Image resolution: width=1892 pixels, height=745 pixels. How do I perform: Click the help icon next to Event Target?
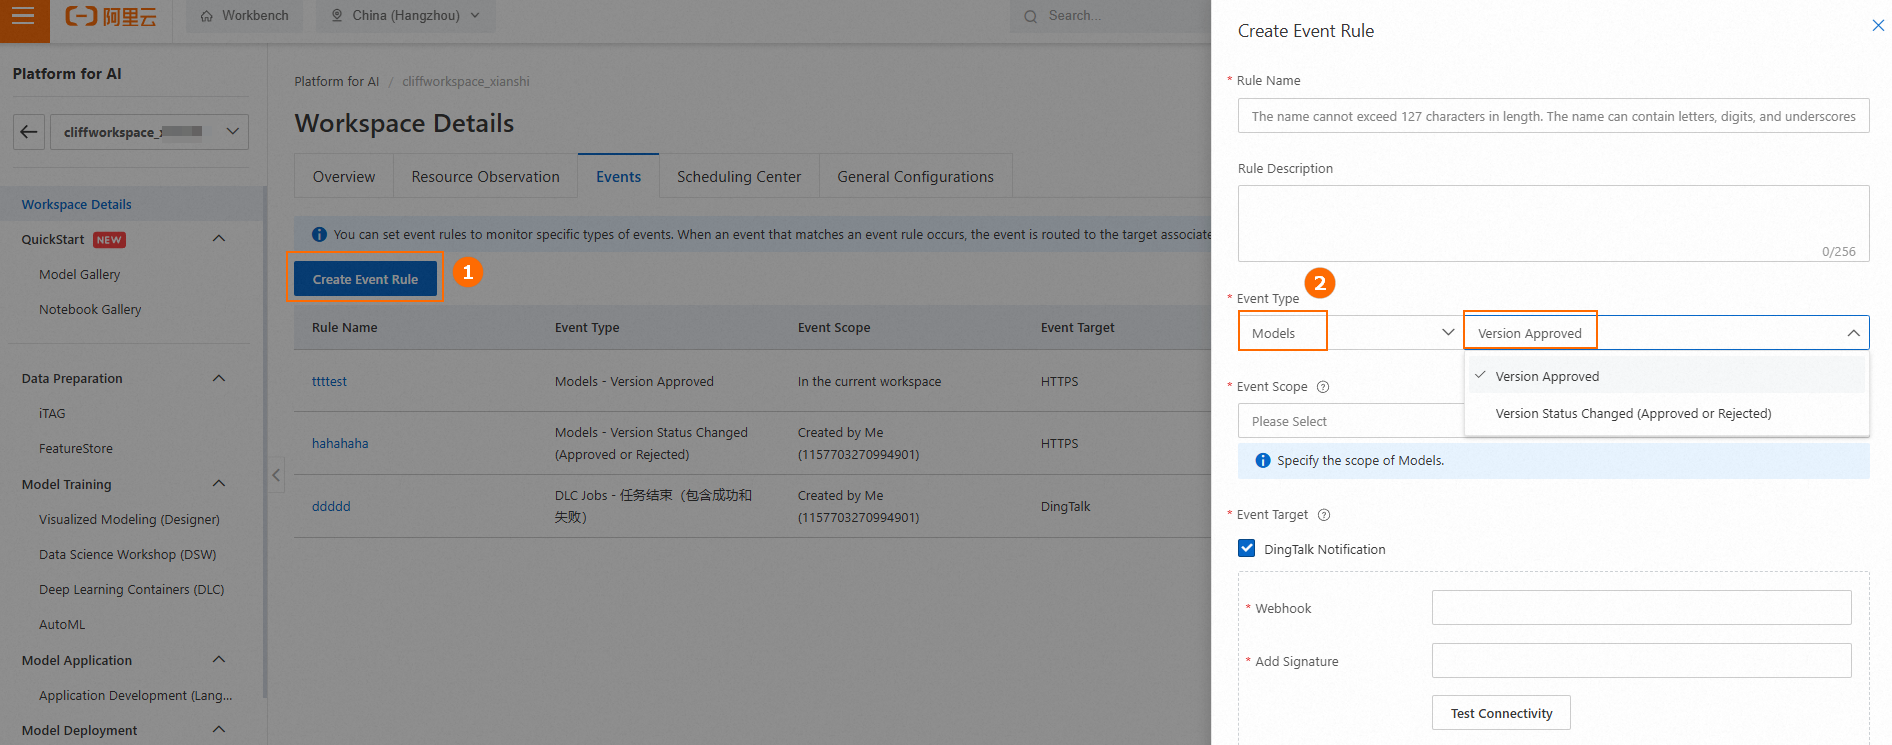pyautogui.click(x=1324, y=515)
